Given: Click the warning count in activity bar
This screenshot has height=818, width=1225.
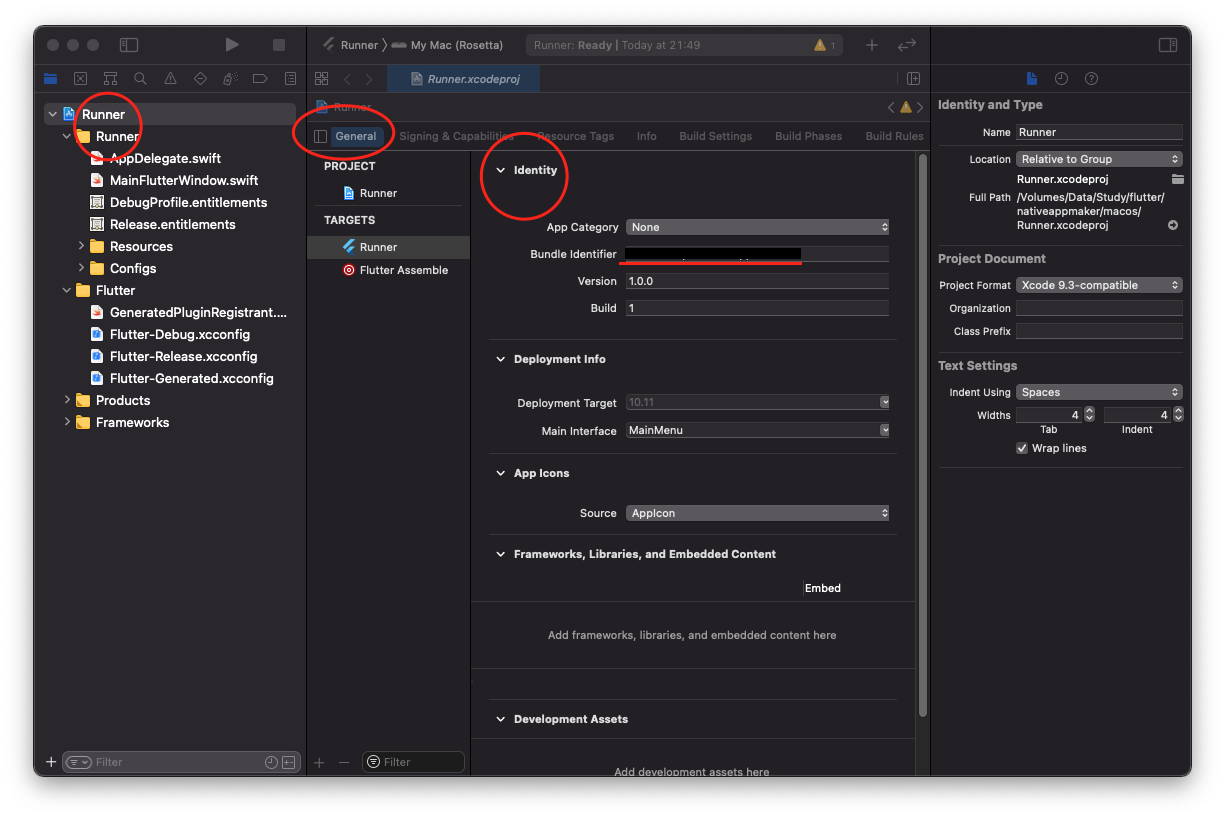Looking at the screenshot, I should pyautogui.click(x=825, y=45).
